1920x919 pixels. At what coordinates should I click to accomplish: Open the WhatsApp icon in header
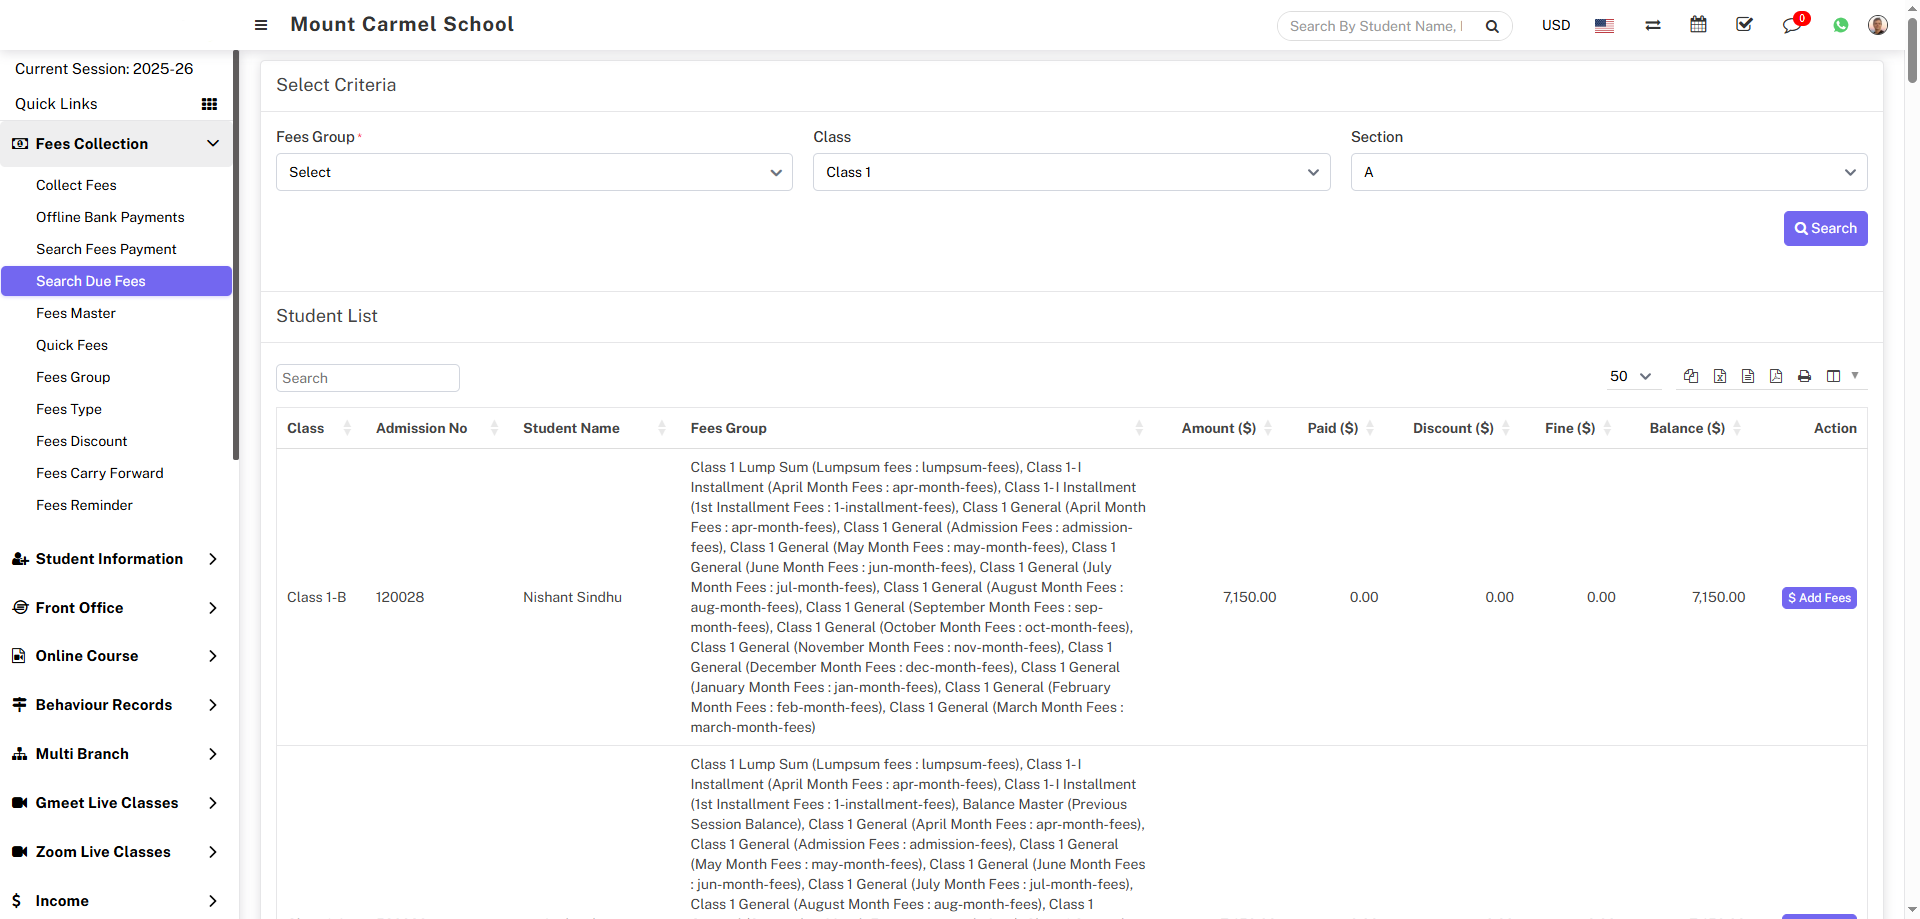point(1840,25)
